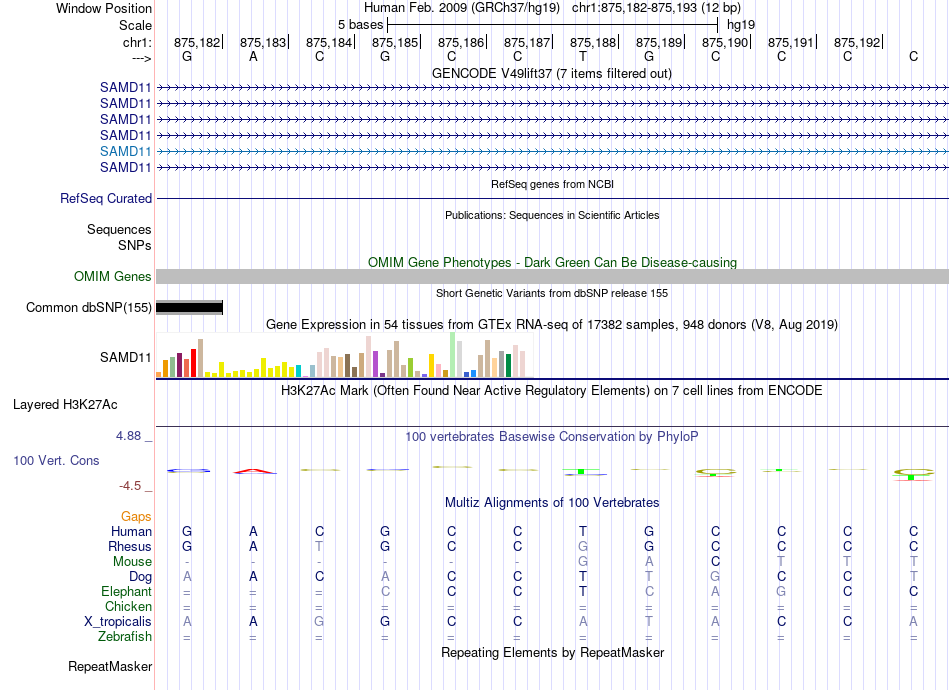Select the SNPs track label
Viewport: 950px width, 690px height.
pos(135,245)
